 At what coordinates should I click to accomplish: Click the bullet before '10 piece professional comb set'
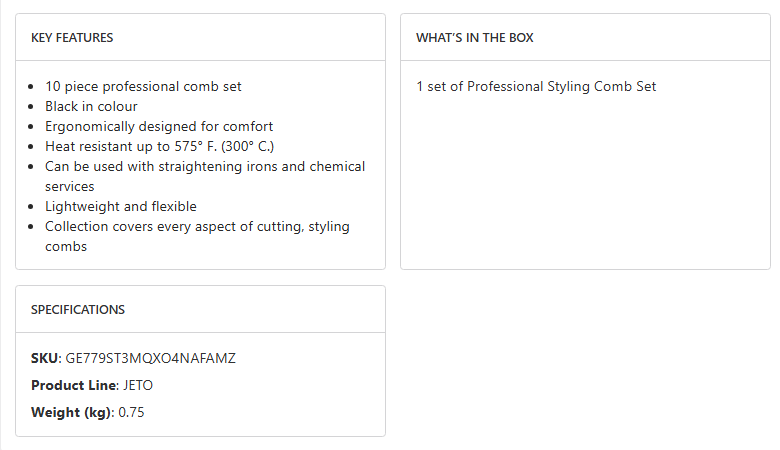point(34,87)
